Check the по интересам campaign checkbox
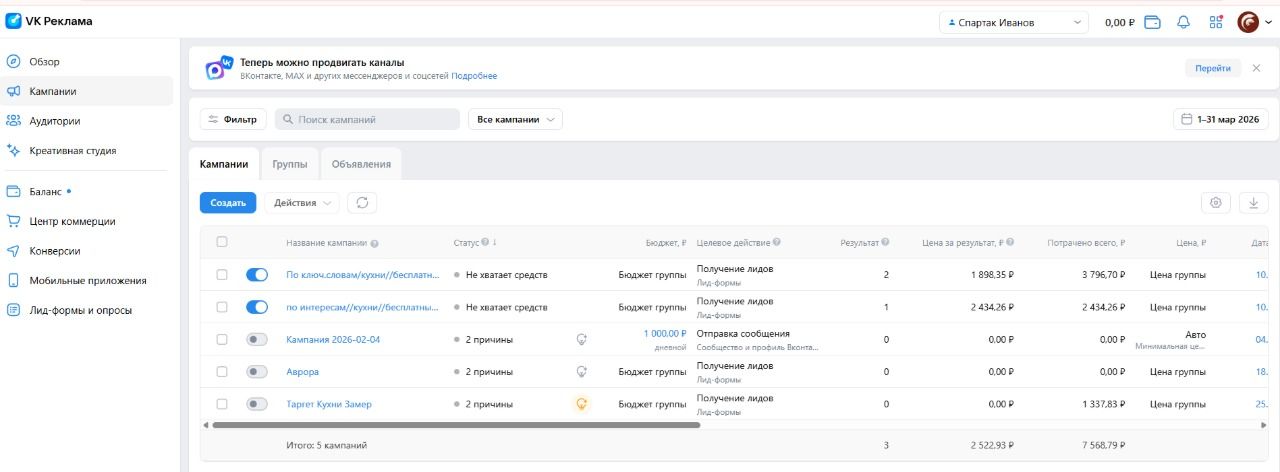Viewport: 1280px width, 472px height. (x=222, y=307)
